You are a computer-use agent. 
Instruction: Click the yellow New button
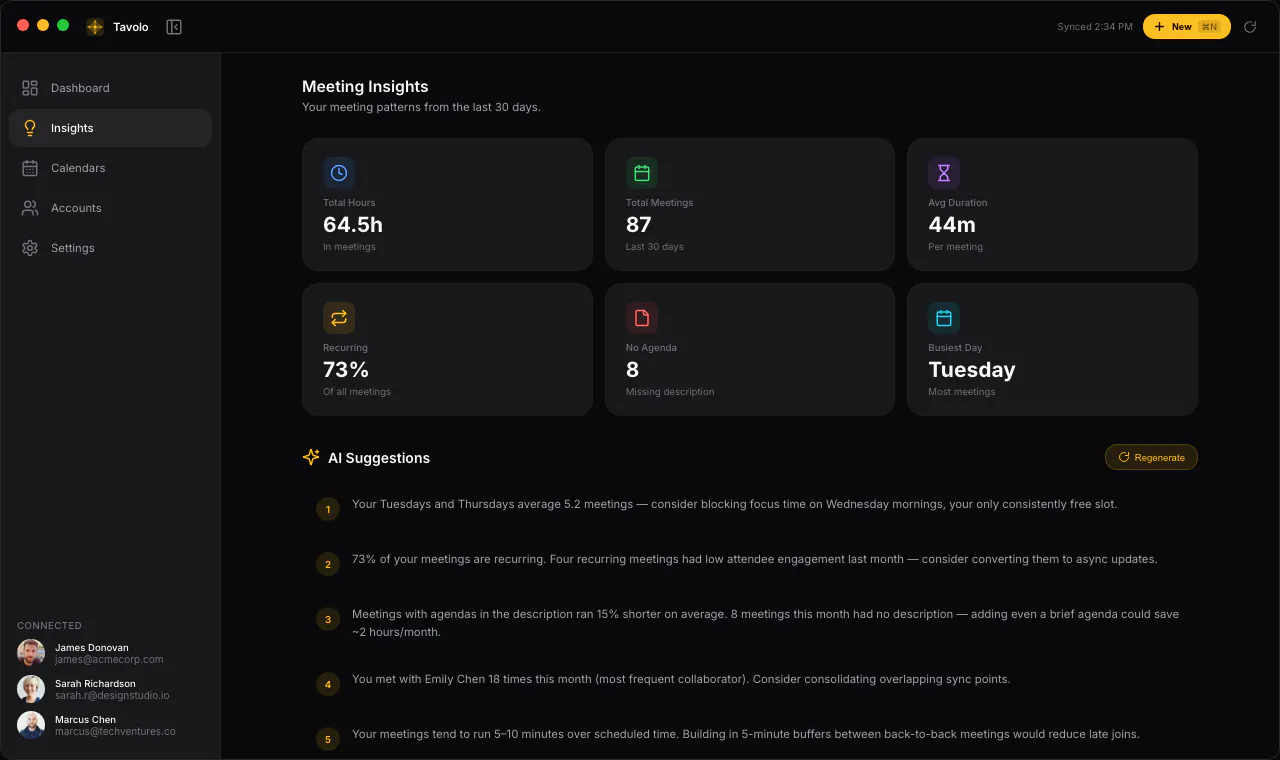[x=1187, y=27]
